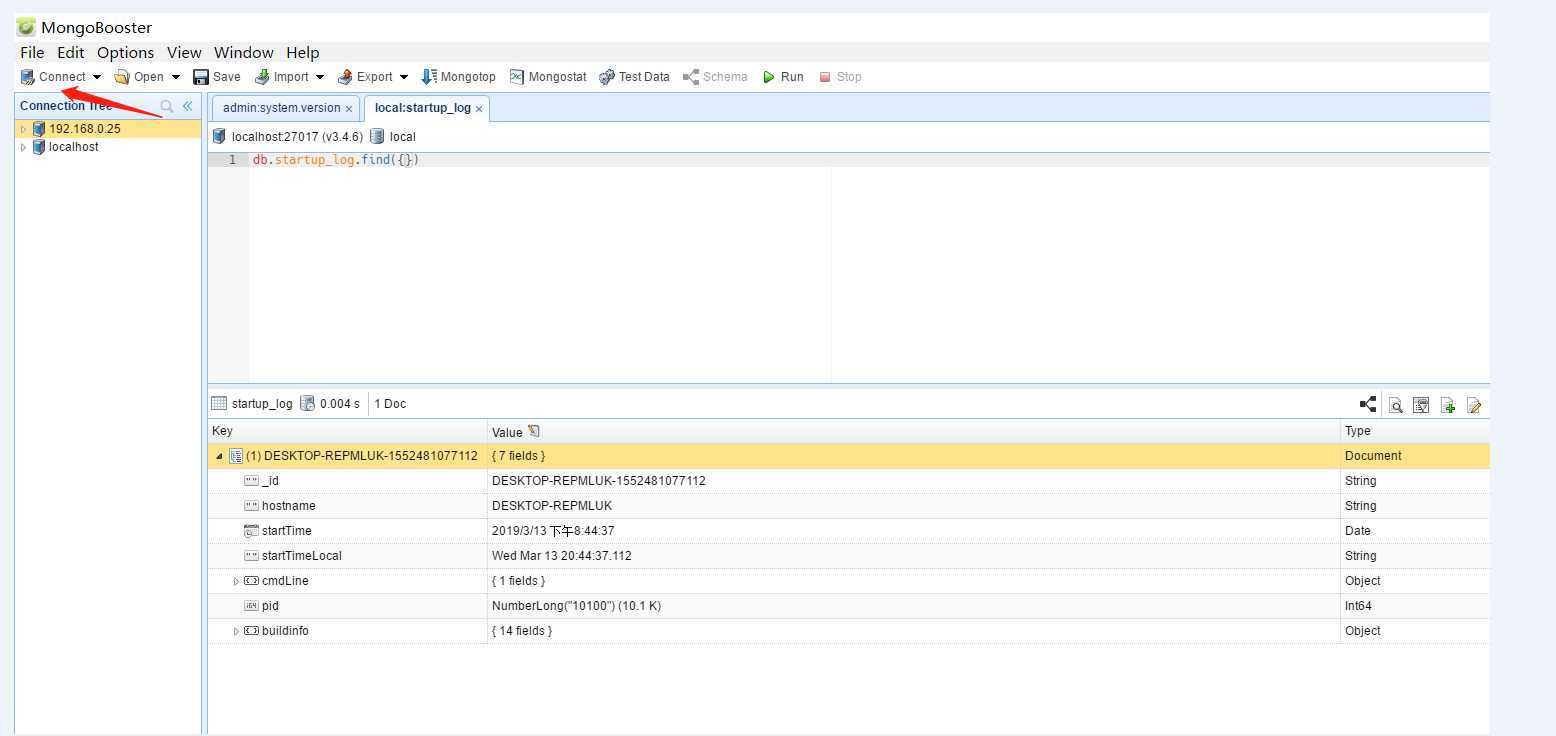The height and width of the screenshot is (736, 1556).
Task: Click the filter results icon
Action: [1421, 405]
